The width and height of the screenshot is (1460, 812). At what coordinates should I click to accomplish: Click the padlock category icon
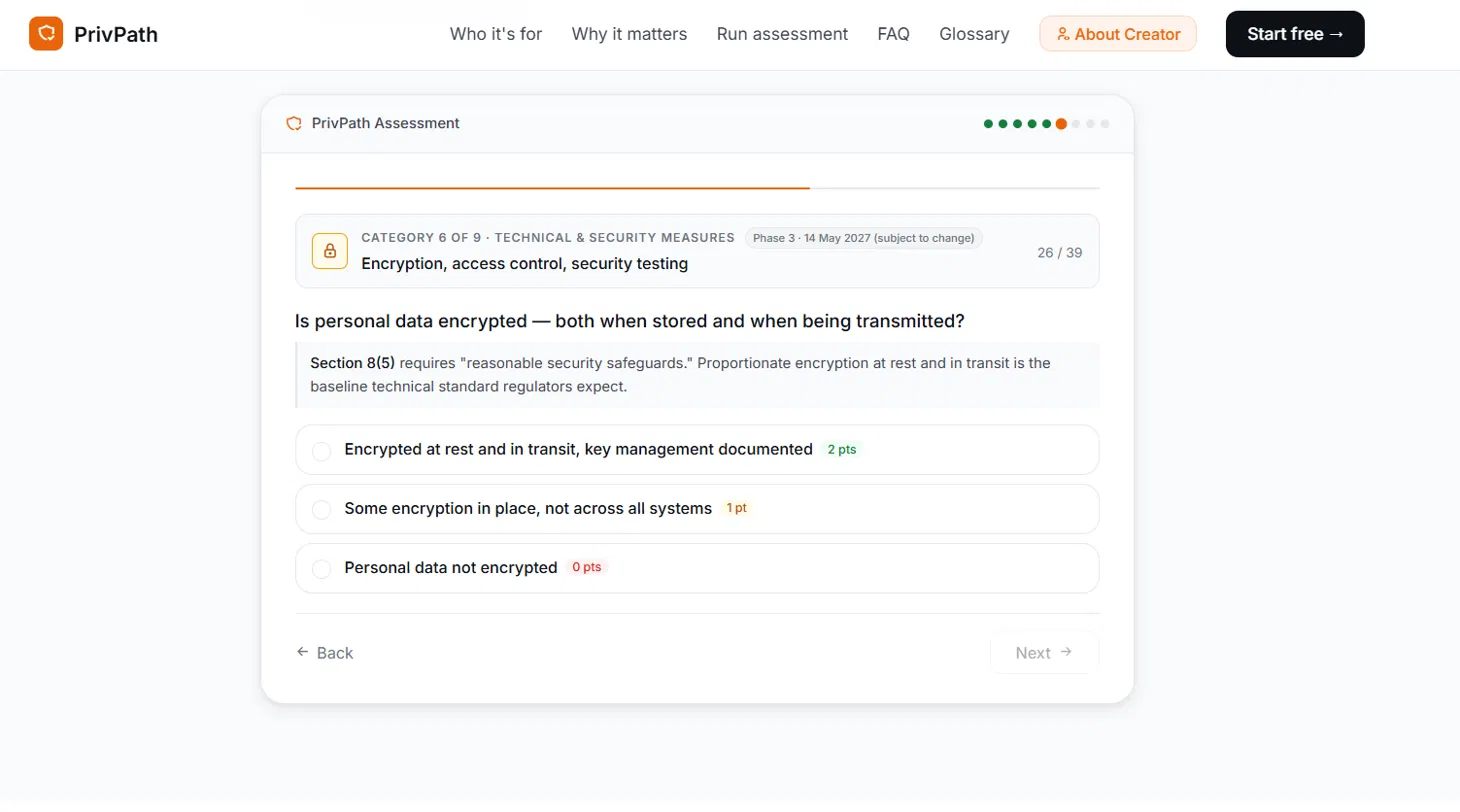pyautogui.click(x=330, y=251)
